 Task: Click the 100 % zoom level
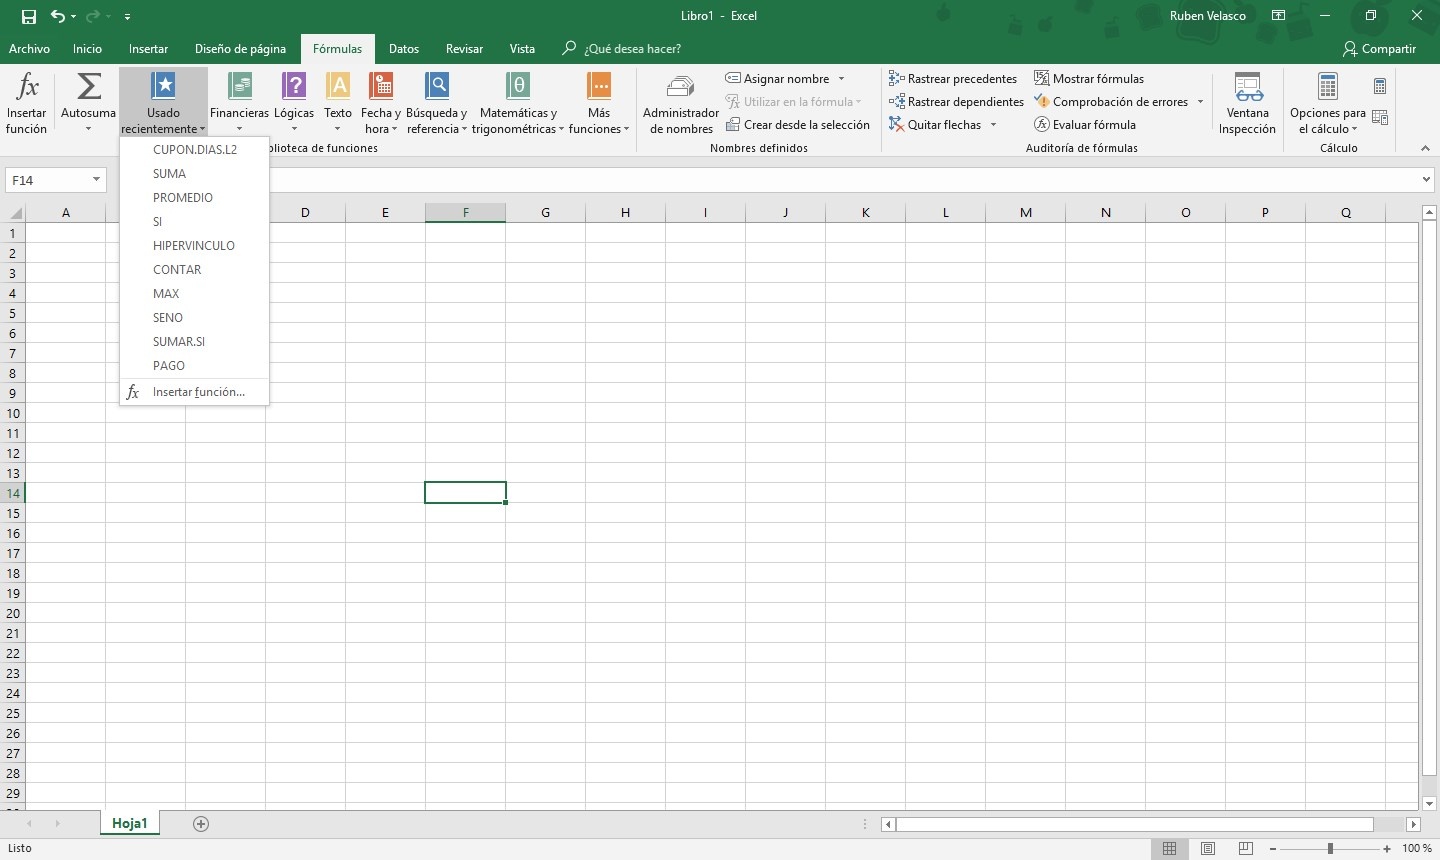click(1417, 848)
